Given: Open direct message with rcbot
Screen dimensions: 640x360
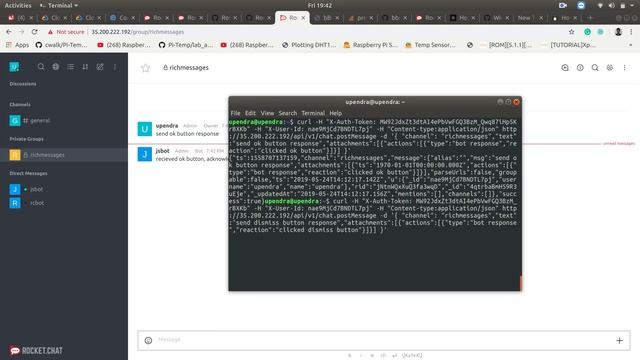Looking at the screenshot, I should coord(64,203).
